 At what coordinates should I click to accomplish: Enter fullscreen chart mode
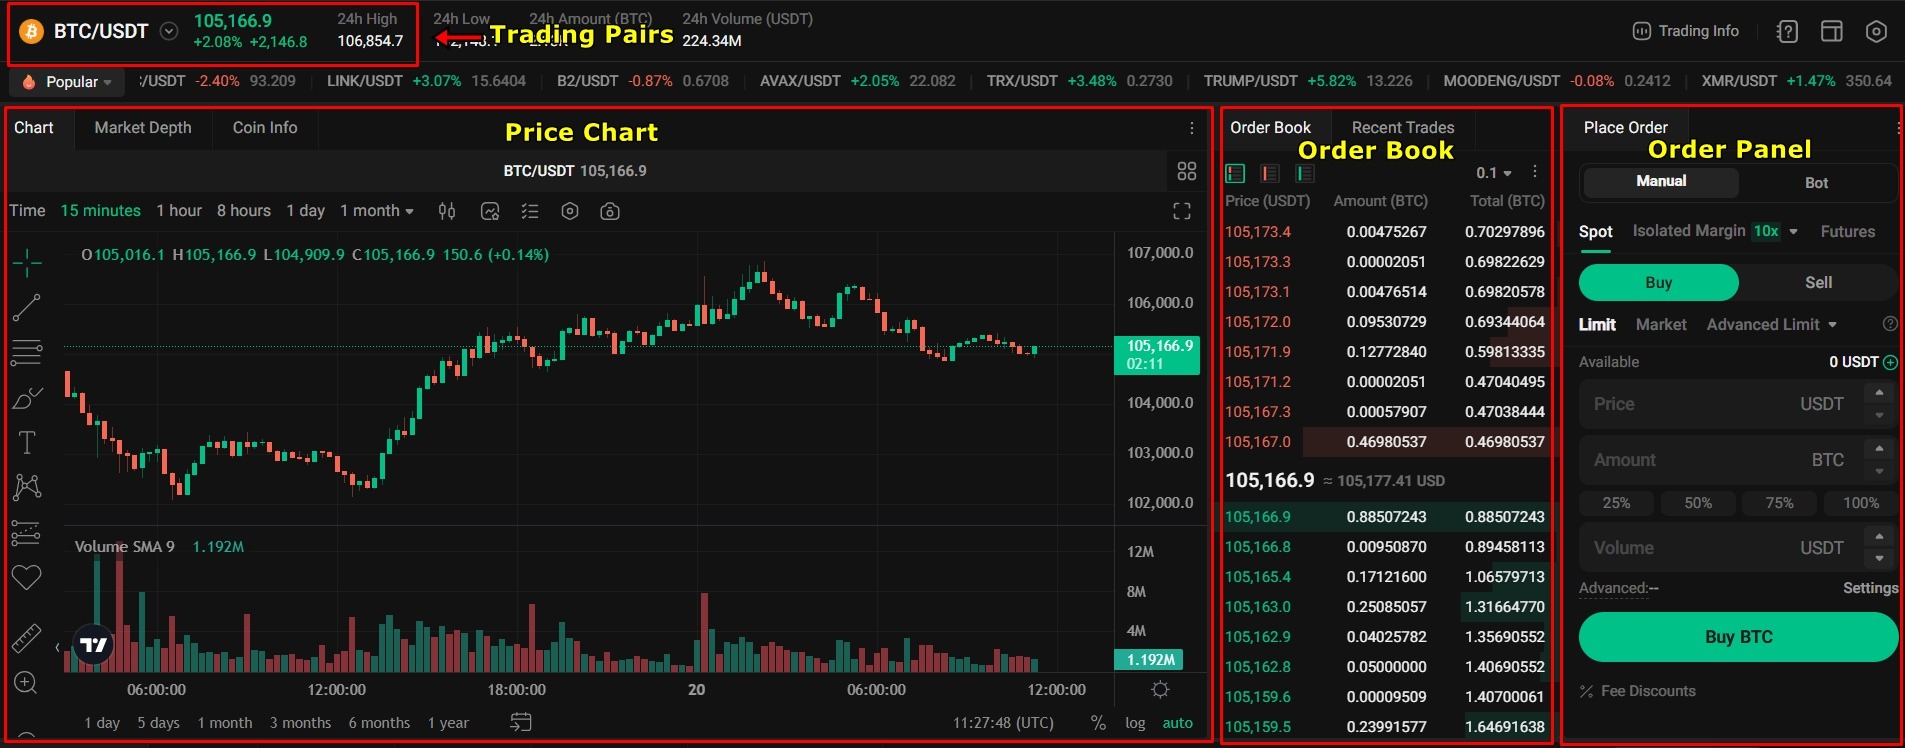1182,211
